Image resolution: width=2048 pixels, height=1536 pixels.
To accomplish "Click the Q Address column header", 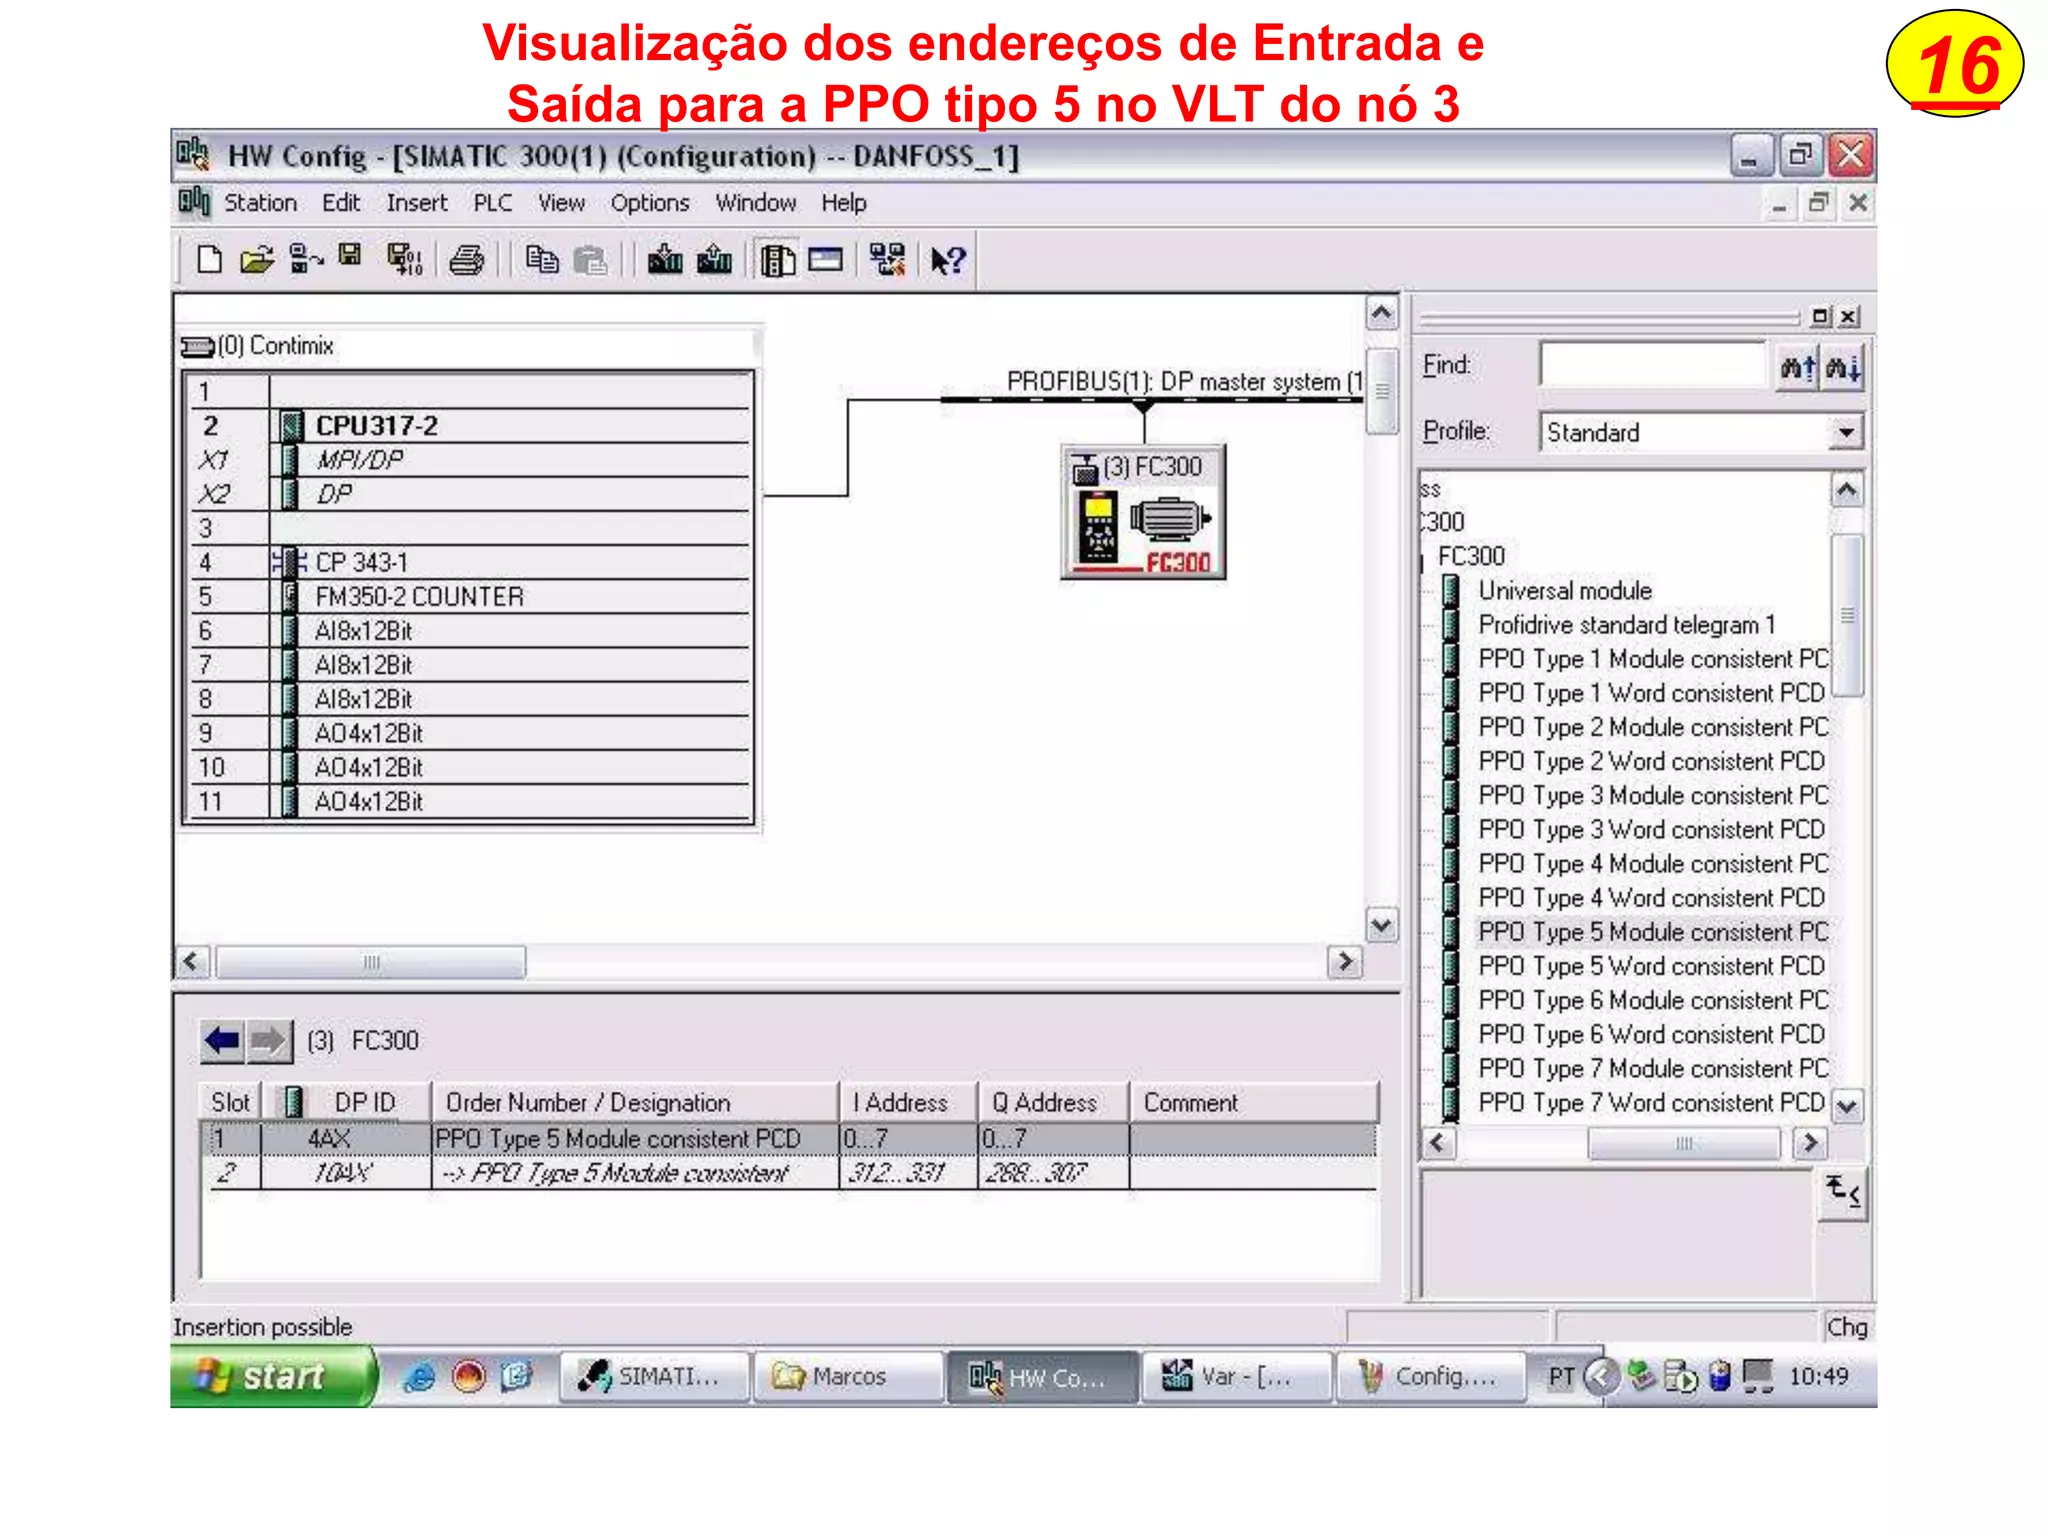I will [x=1053, y=1102].
